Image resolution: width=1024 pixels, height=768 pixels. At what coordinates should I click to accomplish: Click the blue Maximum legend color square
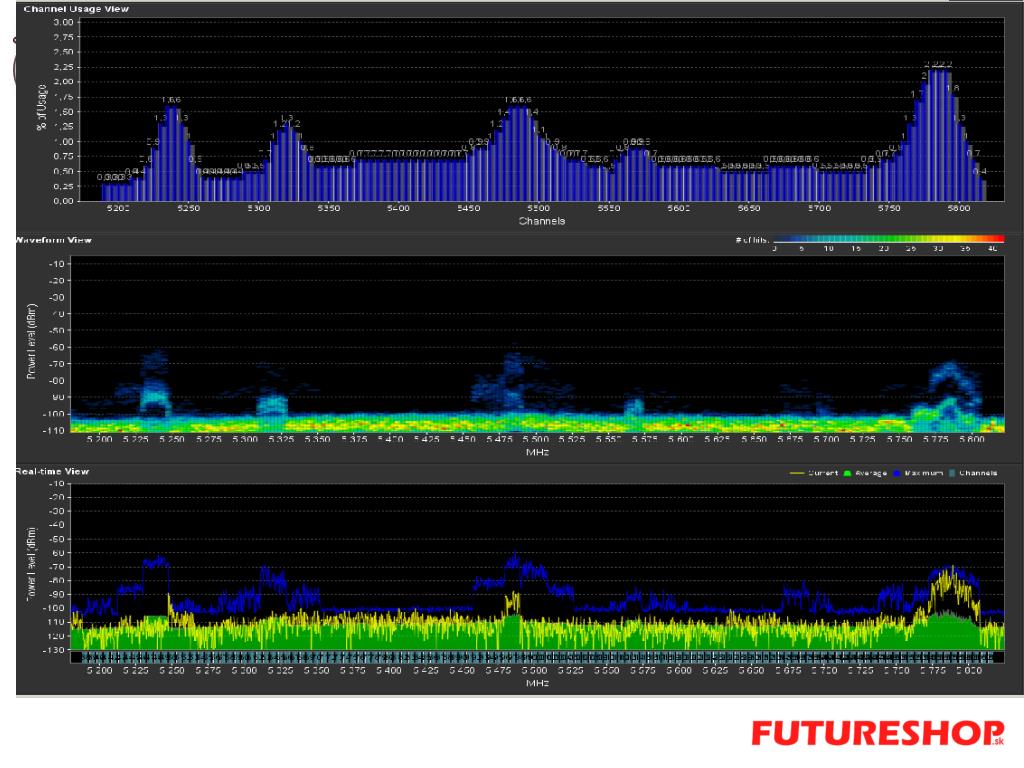tap(897, 473)
